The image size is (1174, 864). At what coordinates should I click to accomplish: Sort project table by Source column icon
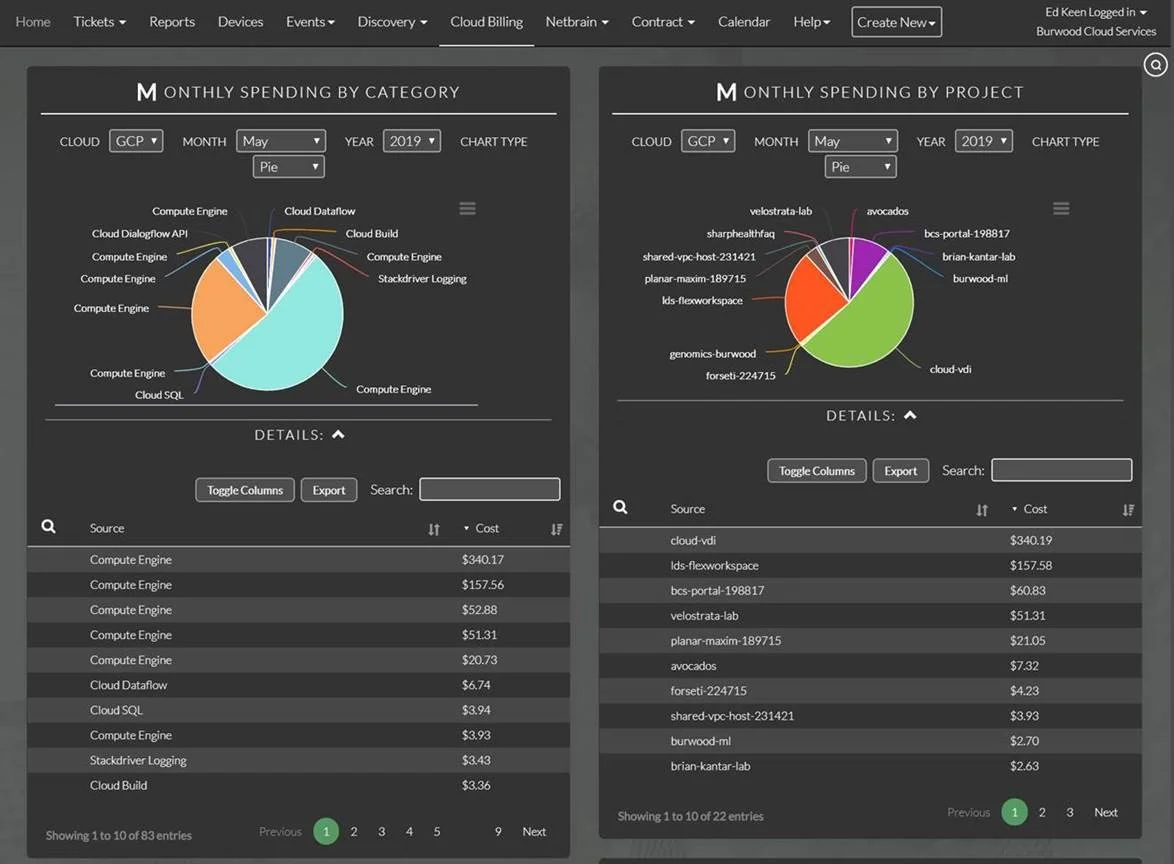pos(982,509)
